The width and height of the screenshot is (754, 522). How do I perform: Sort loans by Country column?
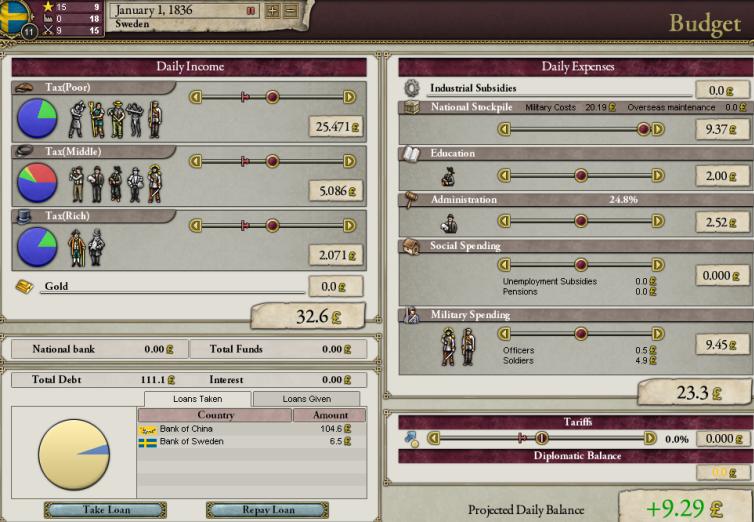coord(215,415)
